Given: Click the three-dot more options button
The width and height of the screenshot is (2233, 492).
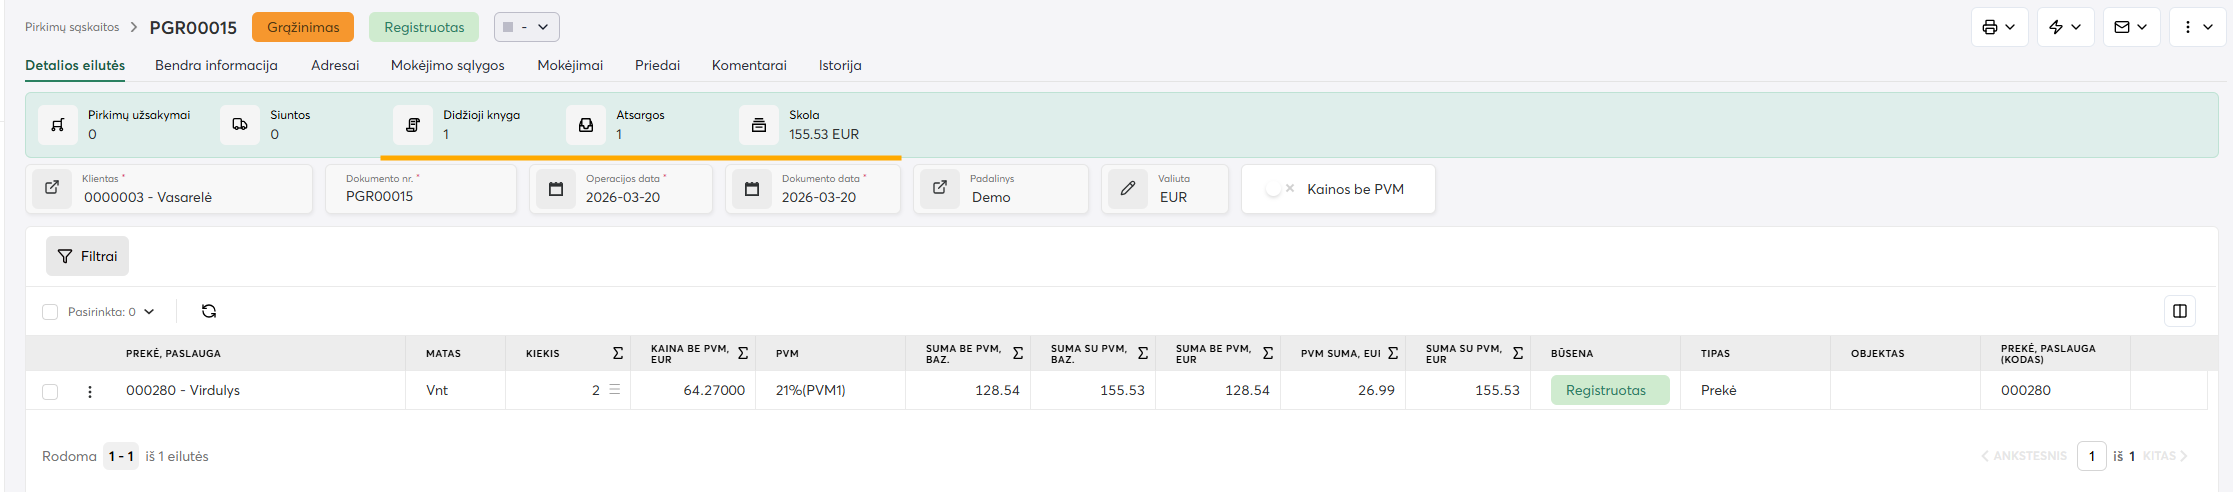Looking at the screenshot, I should 2197,27.
